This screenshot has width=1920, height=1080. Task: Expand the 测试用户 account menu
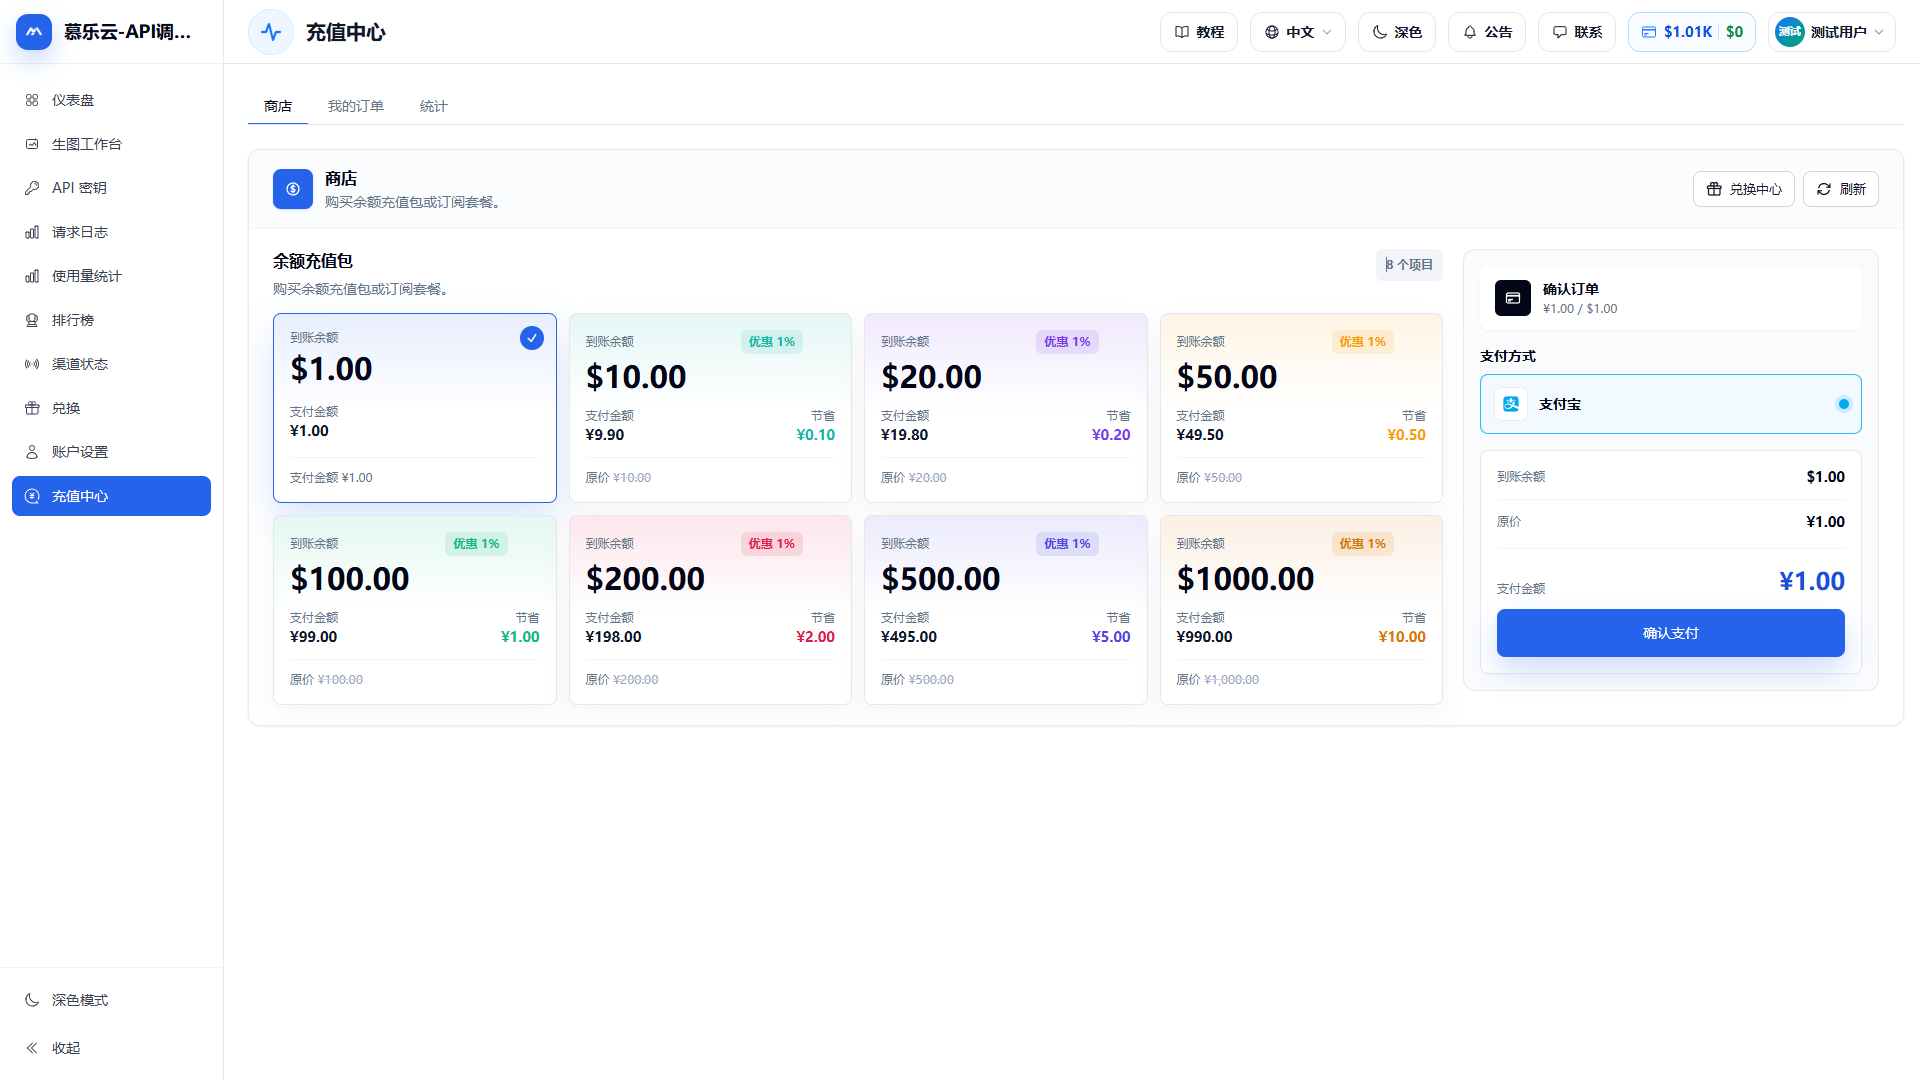click(x=1831, y=32)
